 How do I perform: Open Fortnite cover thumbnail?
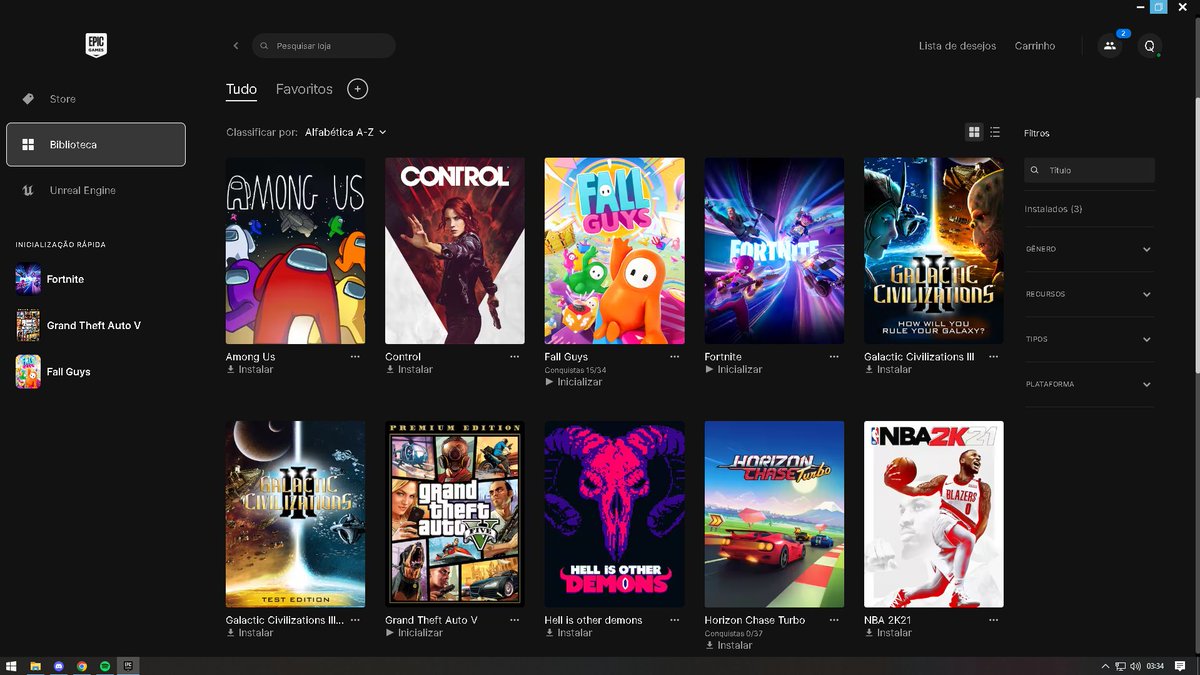[774, 251]
